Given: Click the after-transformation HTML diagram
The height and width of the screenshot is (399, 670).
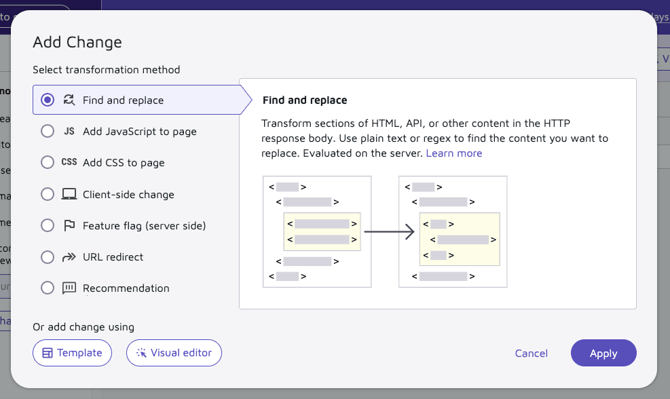Looking at the screenshot, I should coord(453,232).
